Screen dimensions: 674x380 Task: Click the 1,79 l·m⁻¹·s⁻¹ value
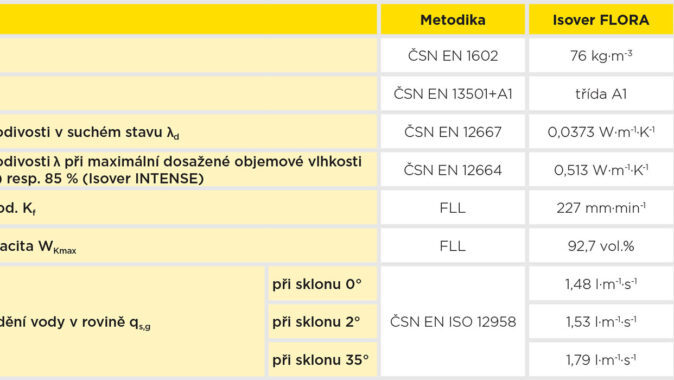coord(601,359)
